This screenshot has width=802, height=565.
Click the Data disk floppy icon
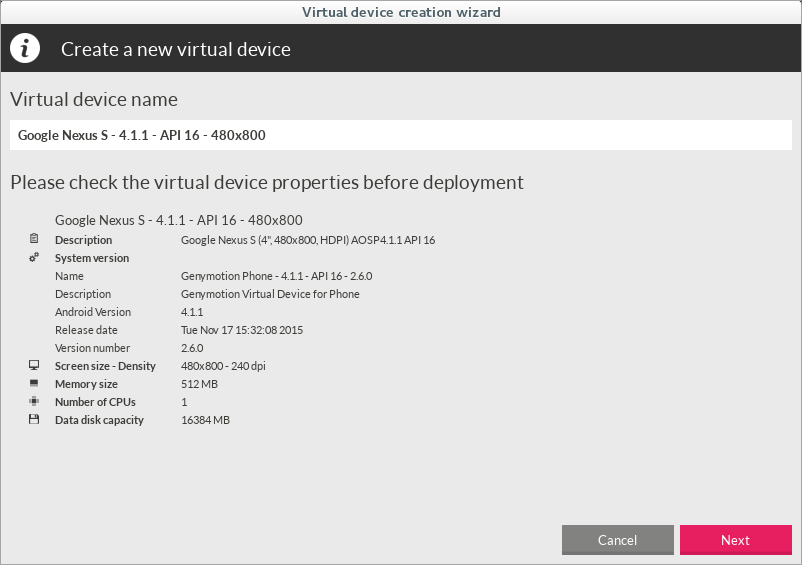point(34,419)
